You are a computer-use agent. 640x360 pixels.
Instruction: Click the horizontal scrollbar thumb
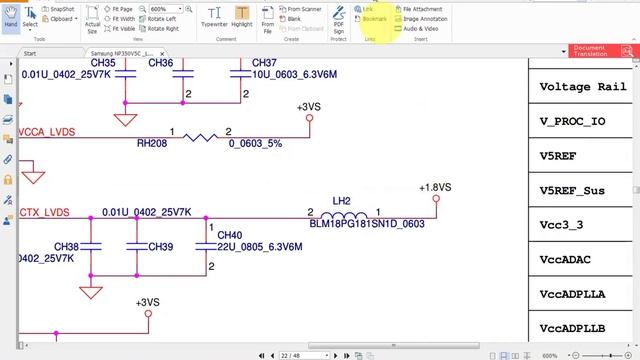pos(394,346)
